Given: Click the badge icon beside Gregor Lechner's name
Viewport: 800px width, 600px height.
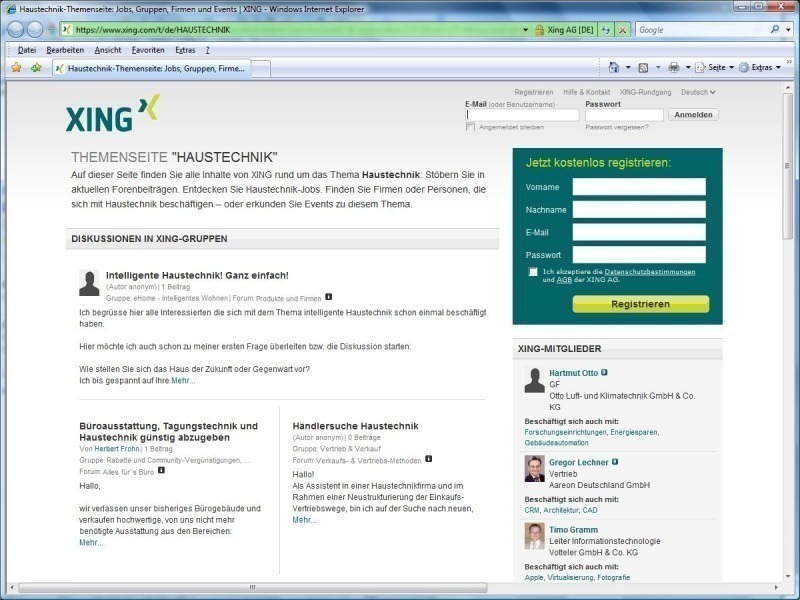Looking at the screenshot, I should [615, 462].
